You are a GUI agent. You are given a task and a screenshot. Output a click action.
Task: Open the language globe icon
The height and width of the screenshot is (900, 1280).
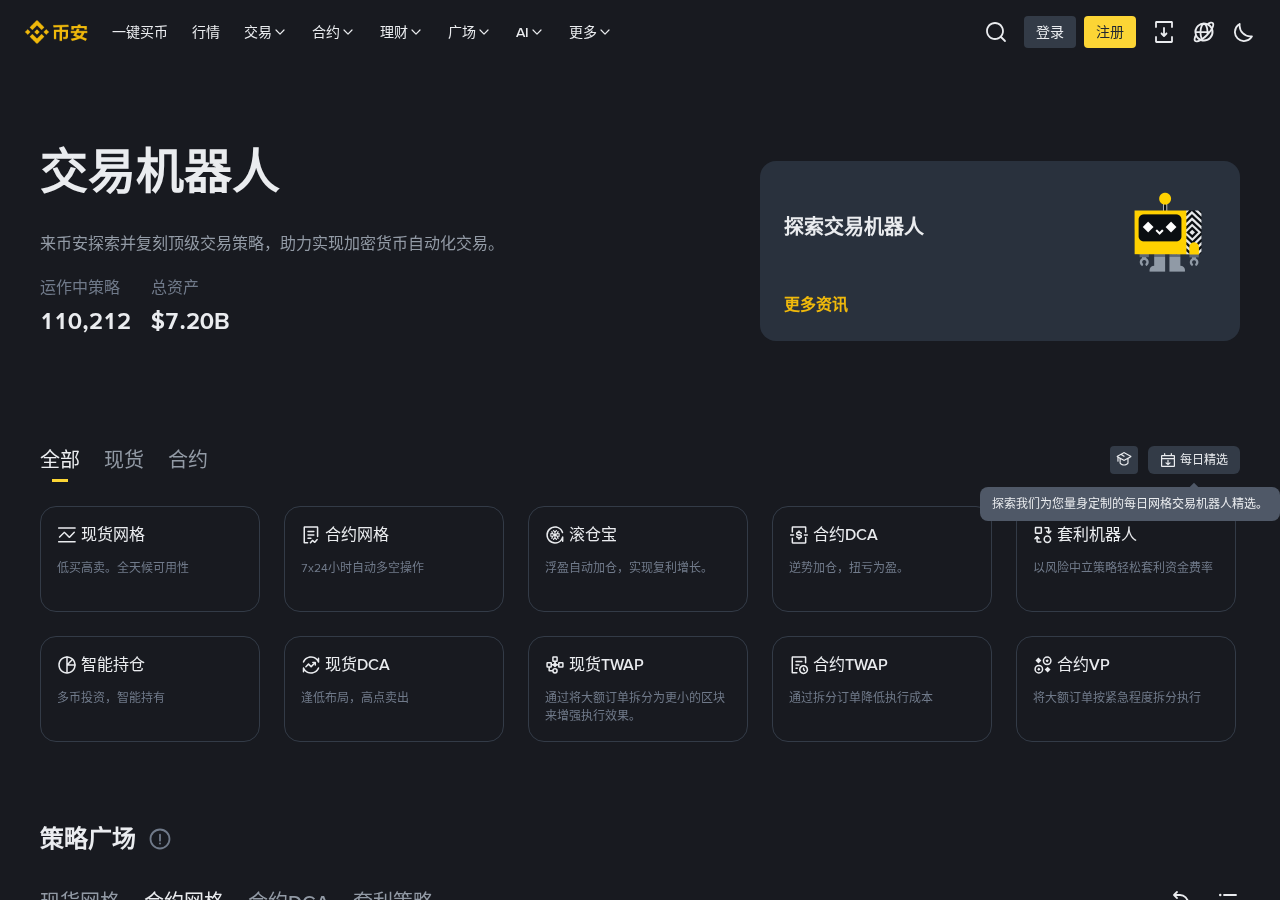click(1204, 32)
